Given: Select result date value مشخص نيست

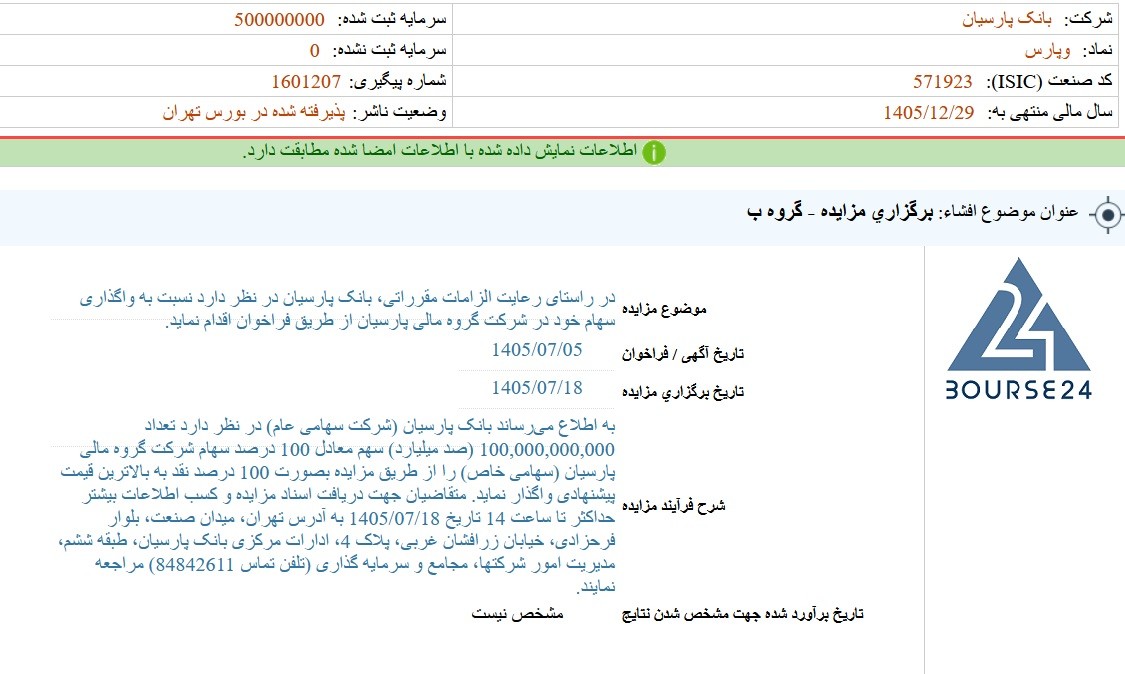Looking at the screenshot, I should coord(517,614).
